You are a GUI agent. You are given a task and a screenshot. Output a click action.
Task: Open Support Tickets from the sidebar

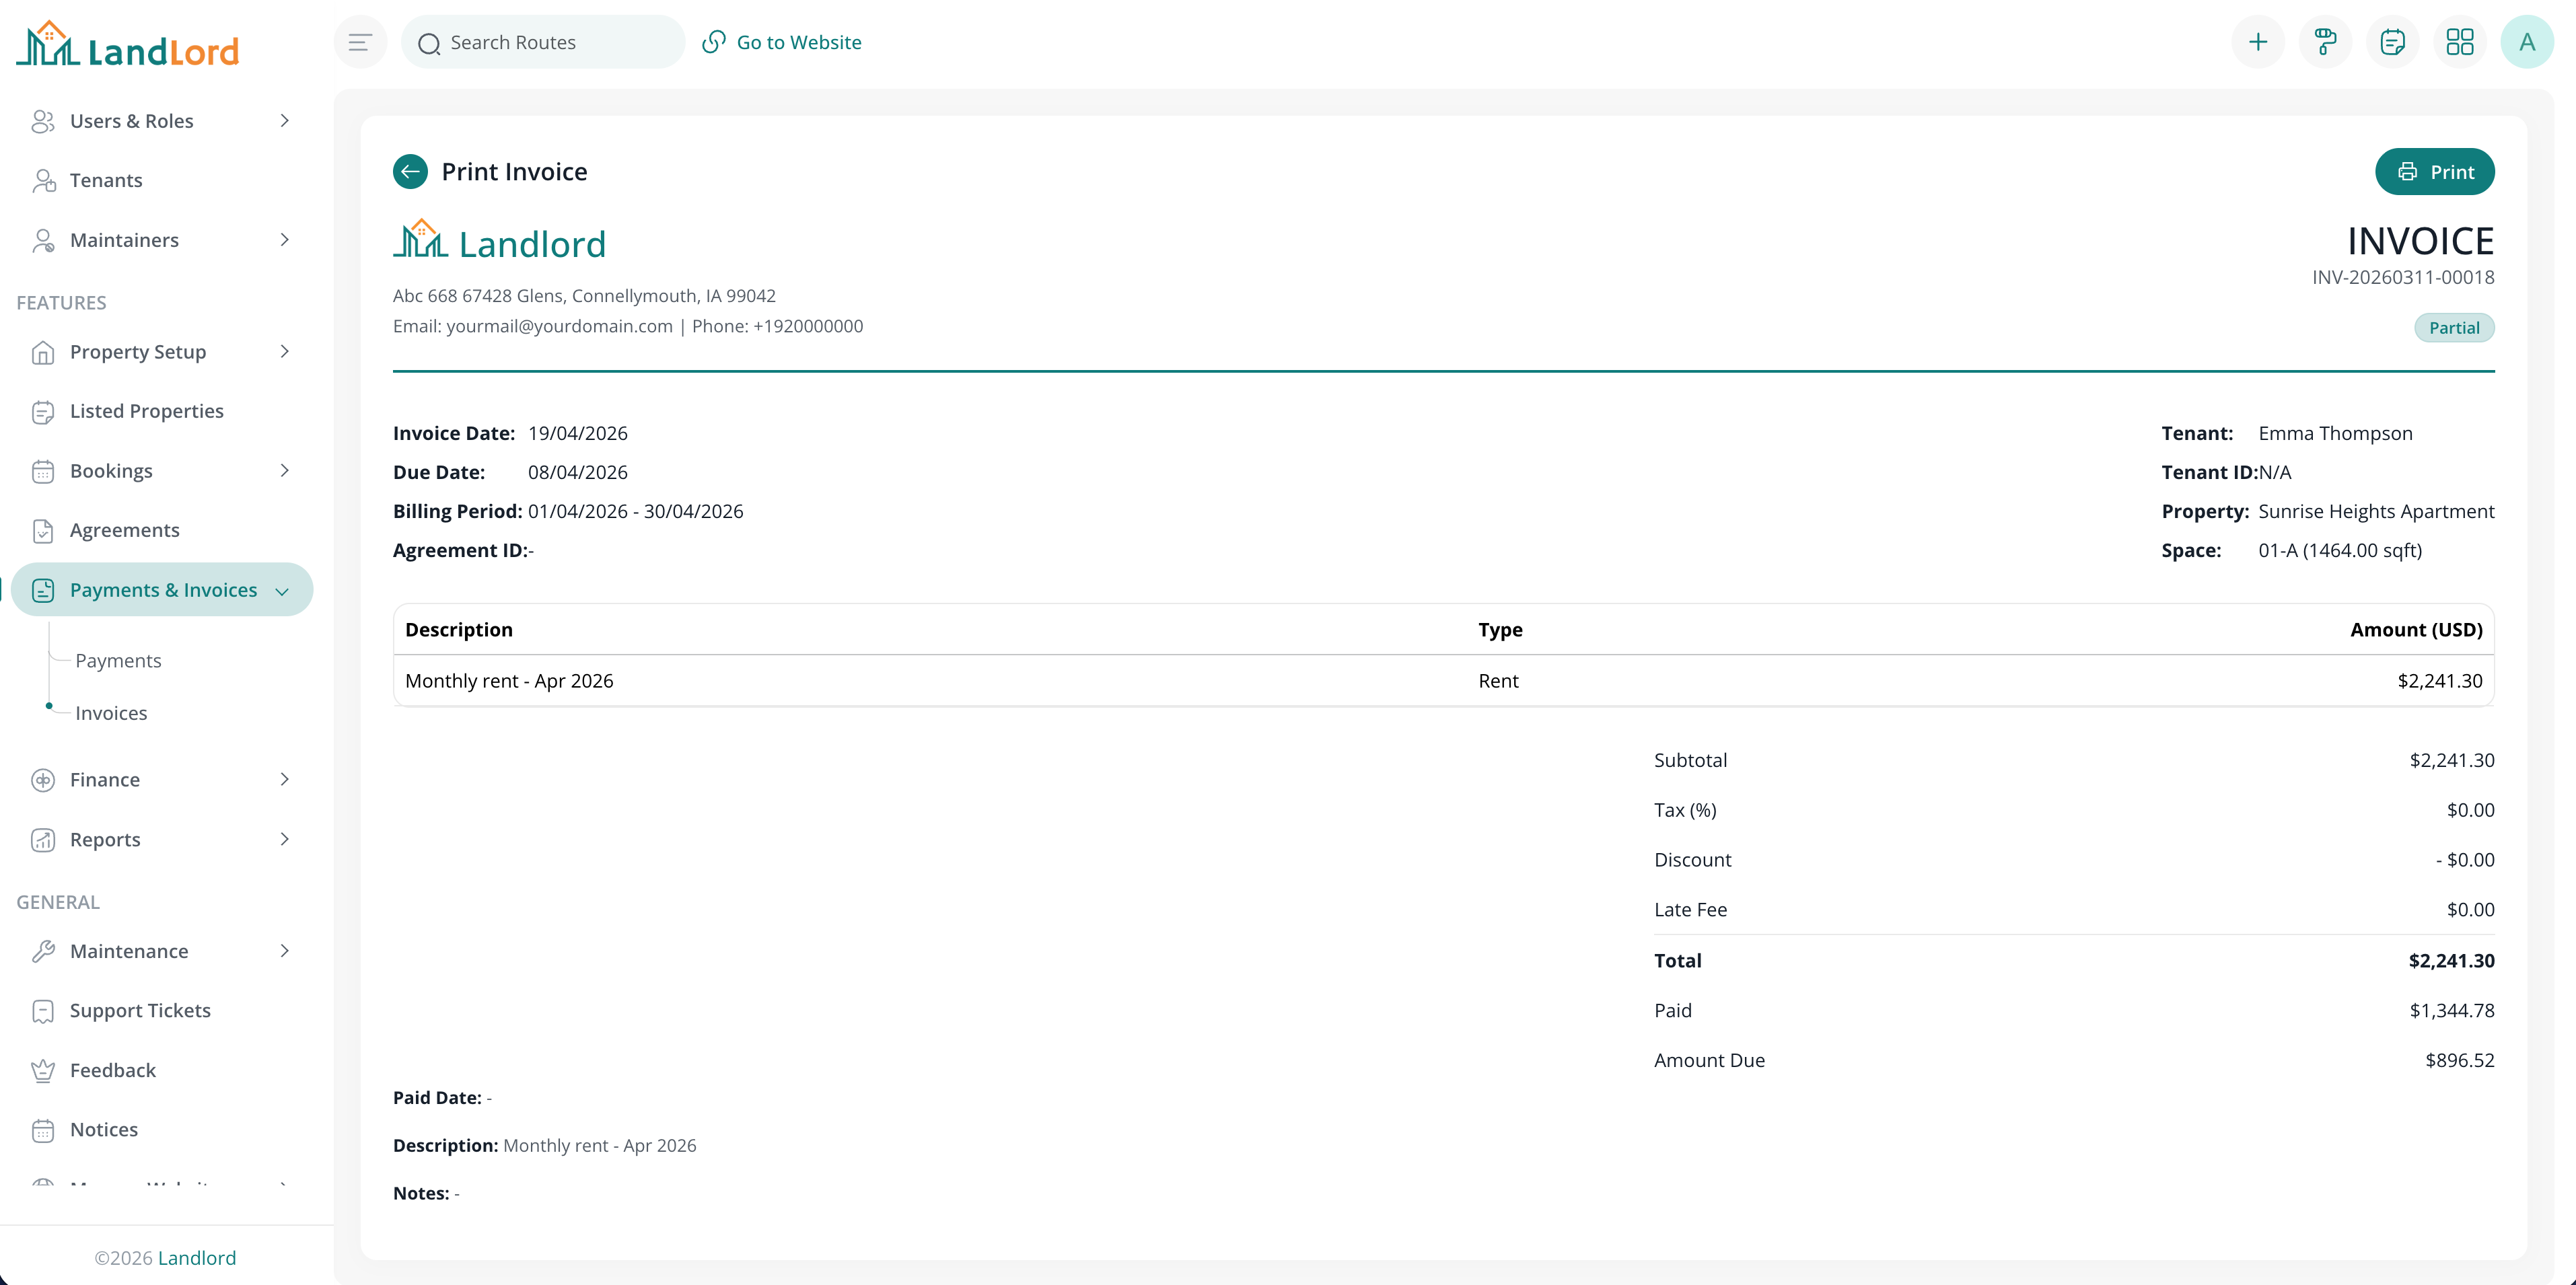click(140, 1010)
